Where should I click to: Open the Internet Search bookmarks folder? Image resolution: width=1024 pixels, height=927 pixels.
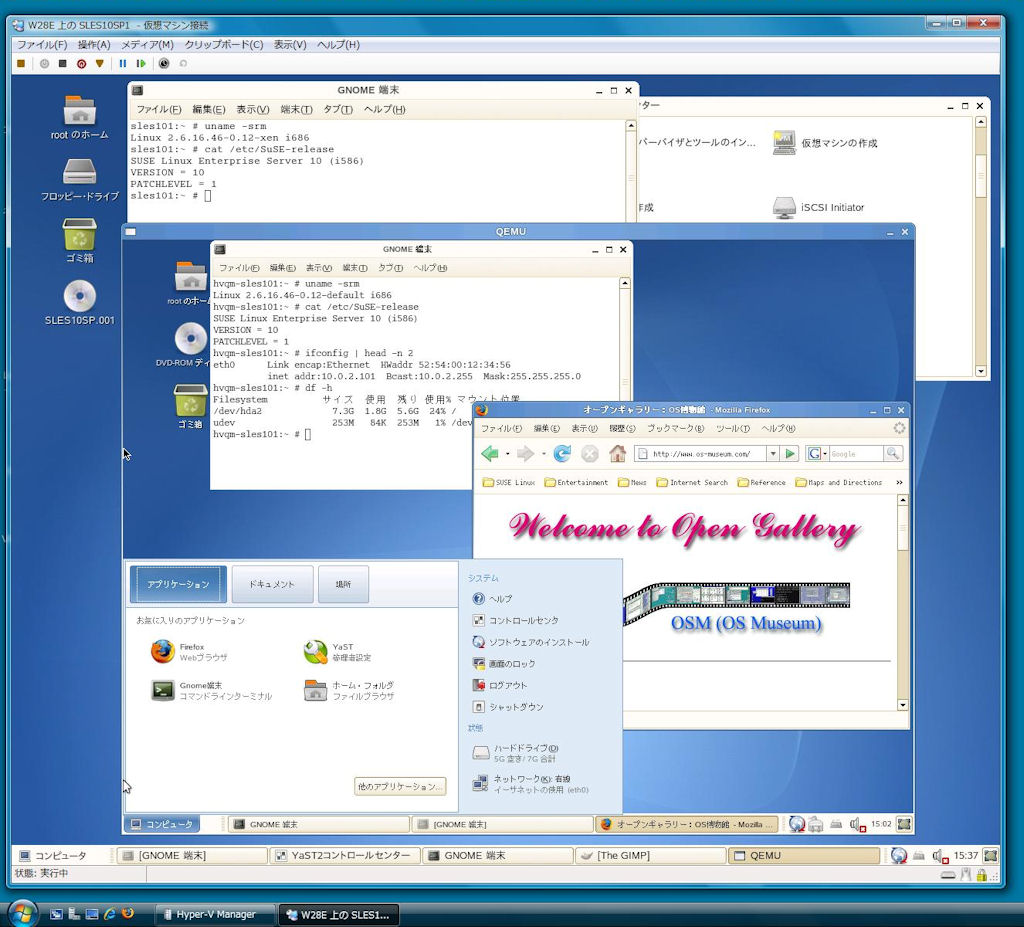point(692,483)
